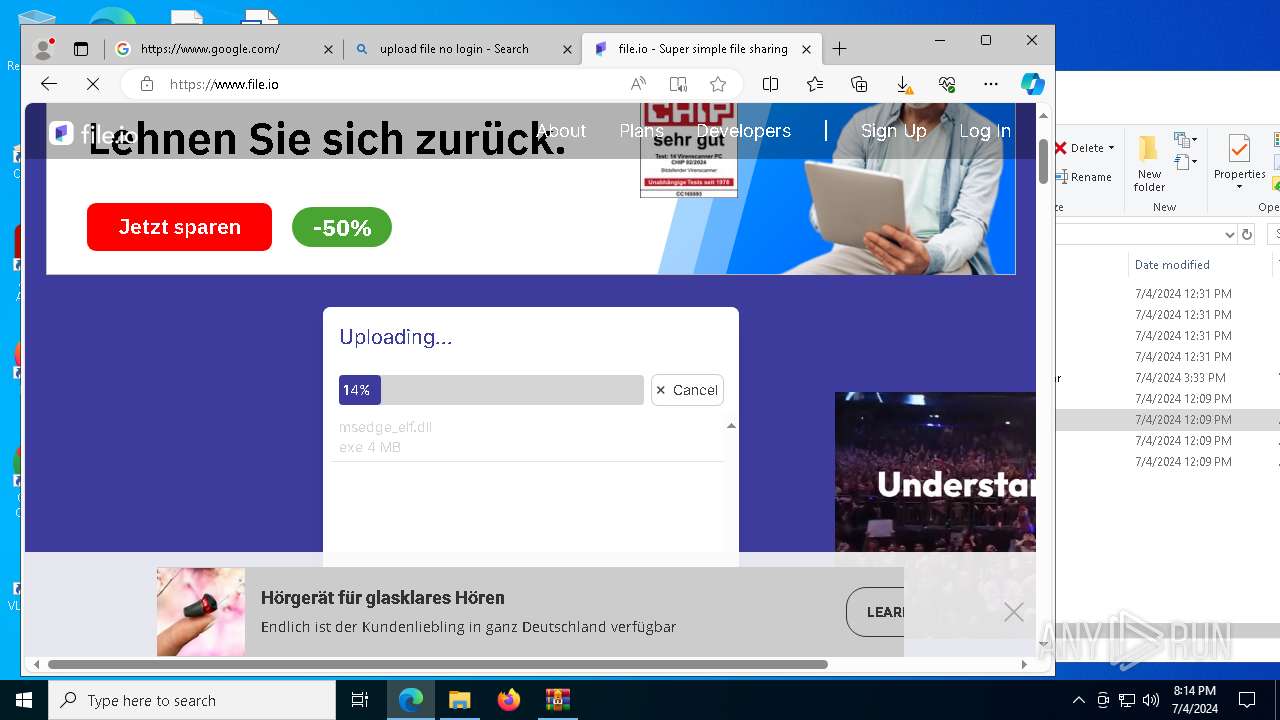Open Task View on the taskbar

click(360, 700)
